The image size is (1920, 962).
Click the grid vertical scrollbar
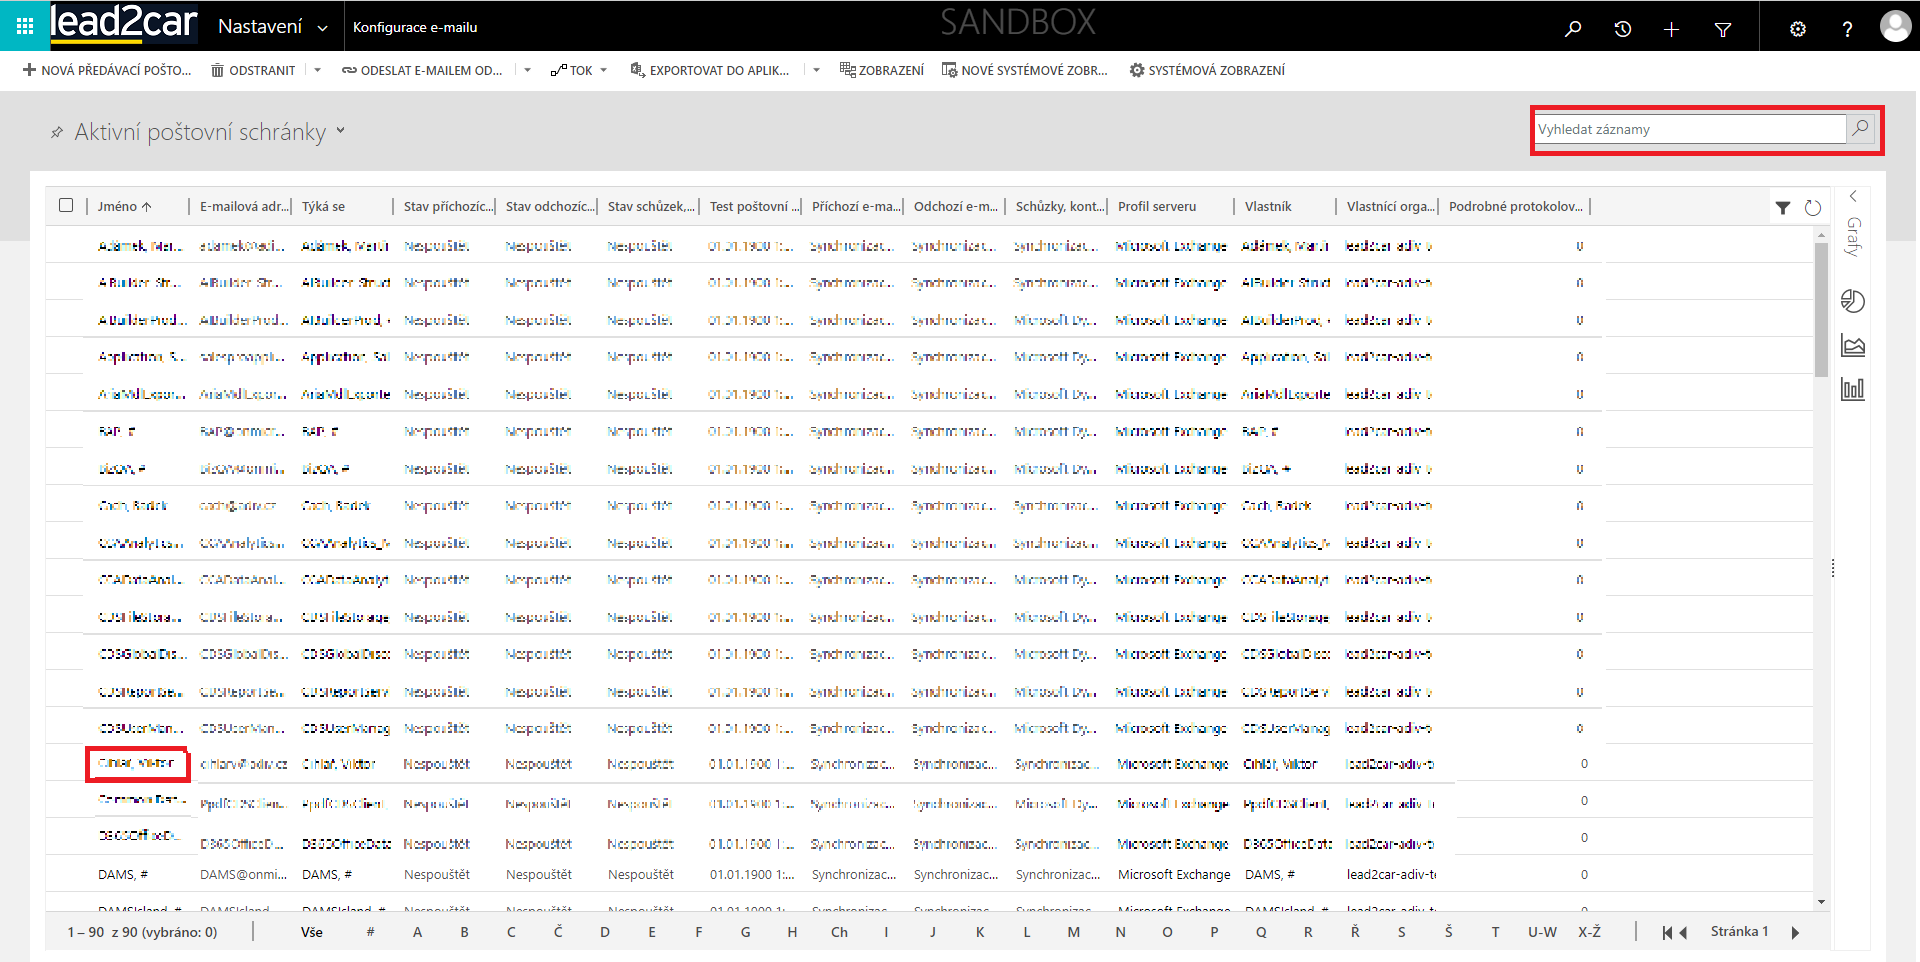click(1821, 560)
